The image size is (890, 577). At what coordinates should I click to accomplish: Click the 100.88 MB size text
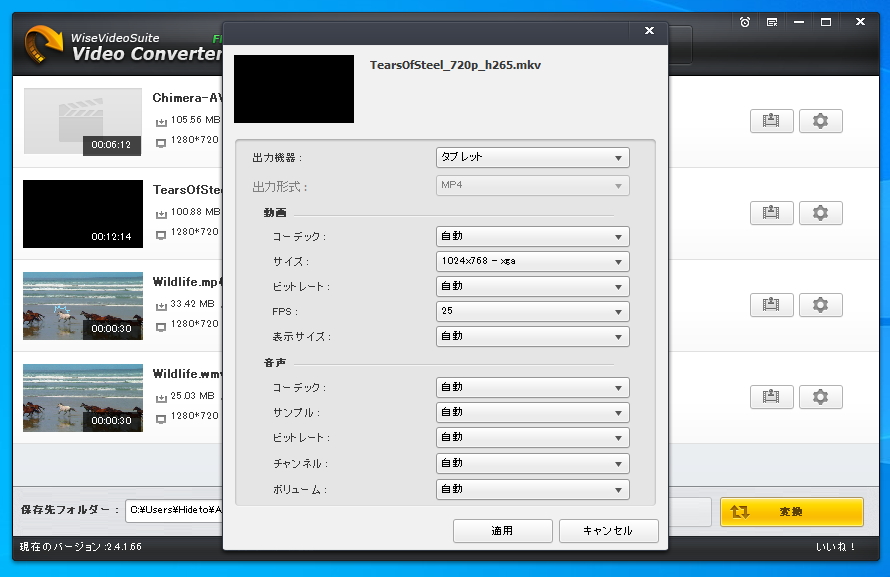(x=195, y=212)
